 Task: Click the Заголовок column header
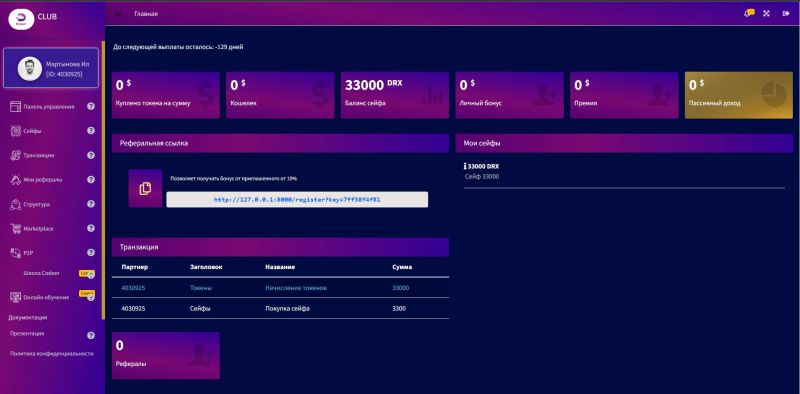[206, 267]
